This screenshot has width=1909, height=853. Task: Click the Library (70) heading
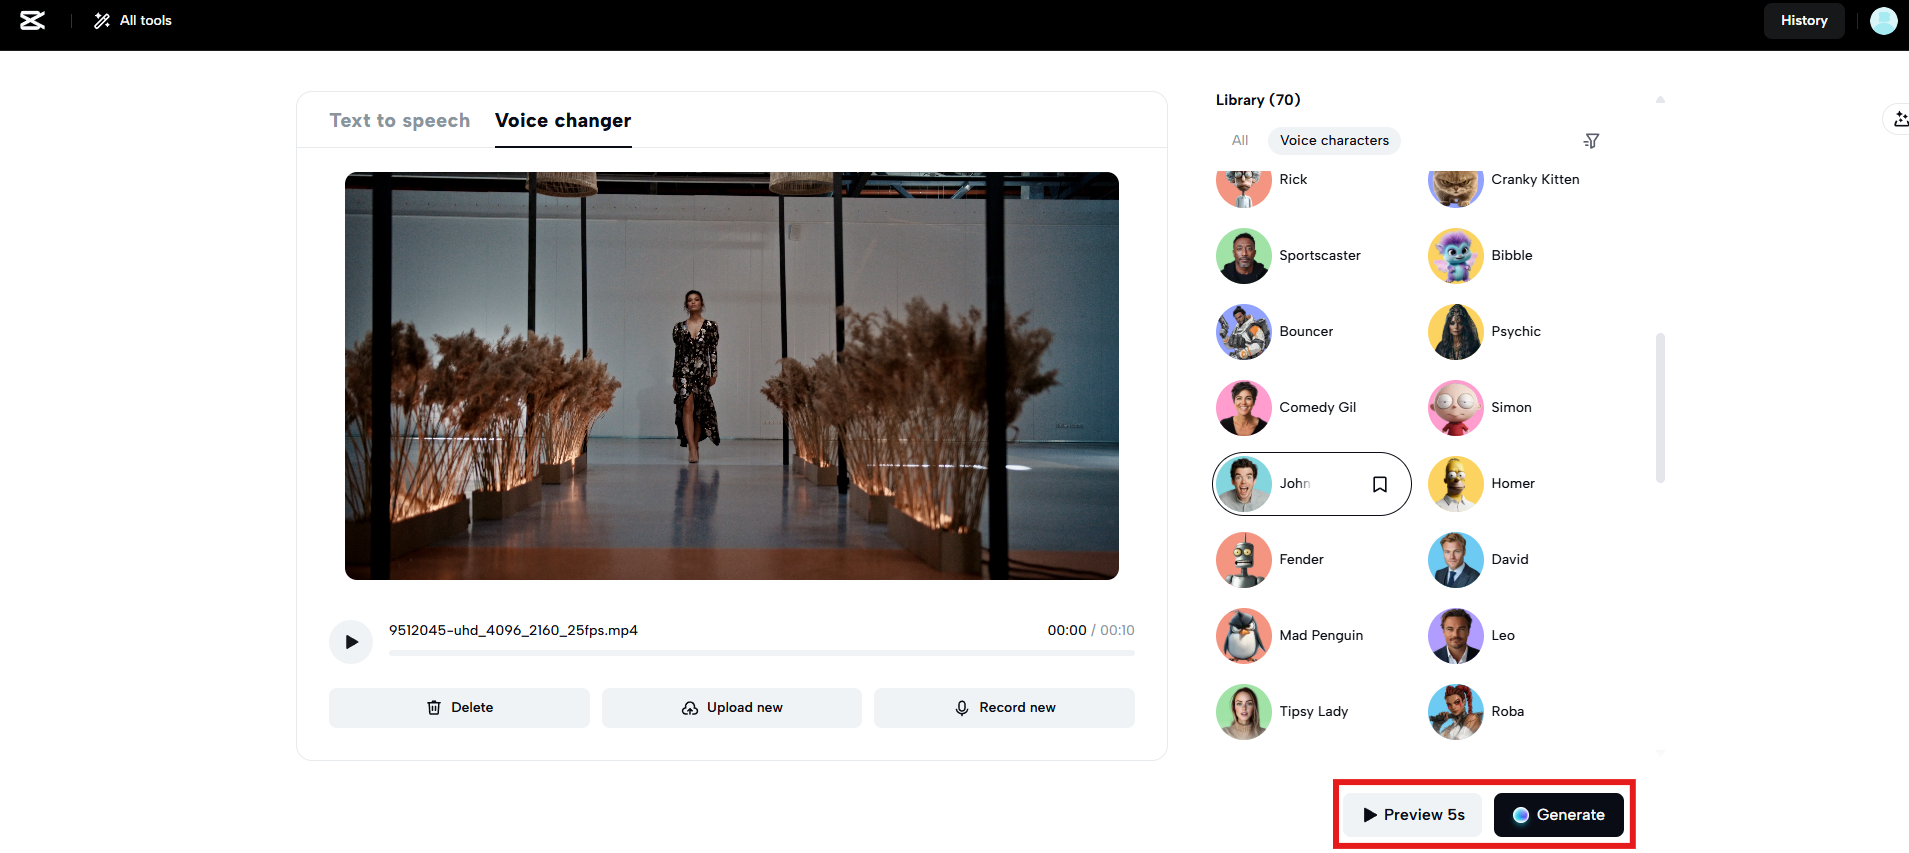(1258, 100)
